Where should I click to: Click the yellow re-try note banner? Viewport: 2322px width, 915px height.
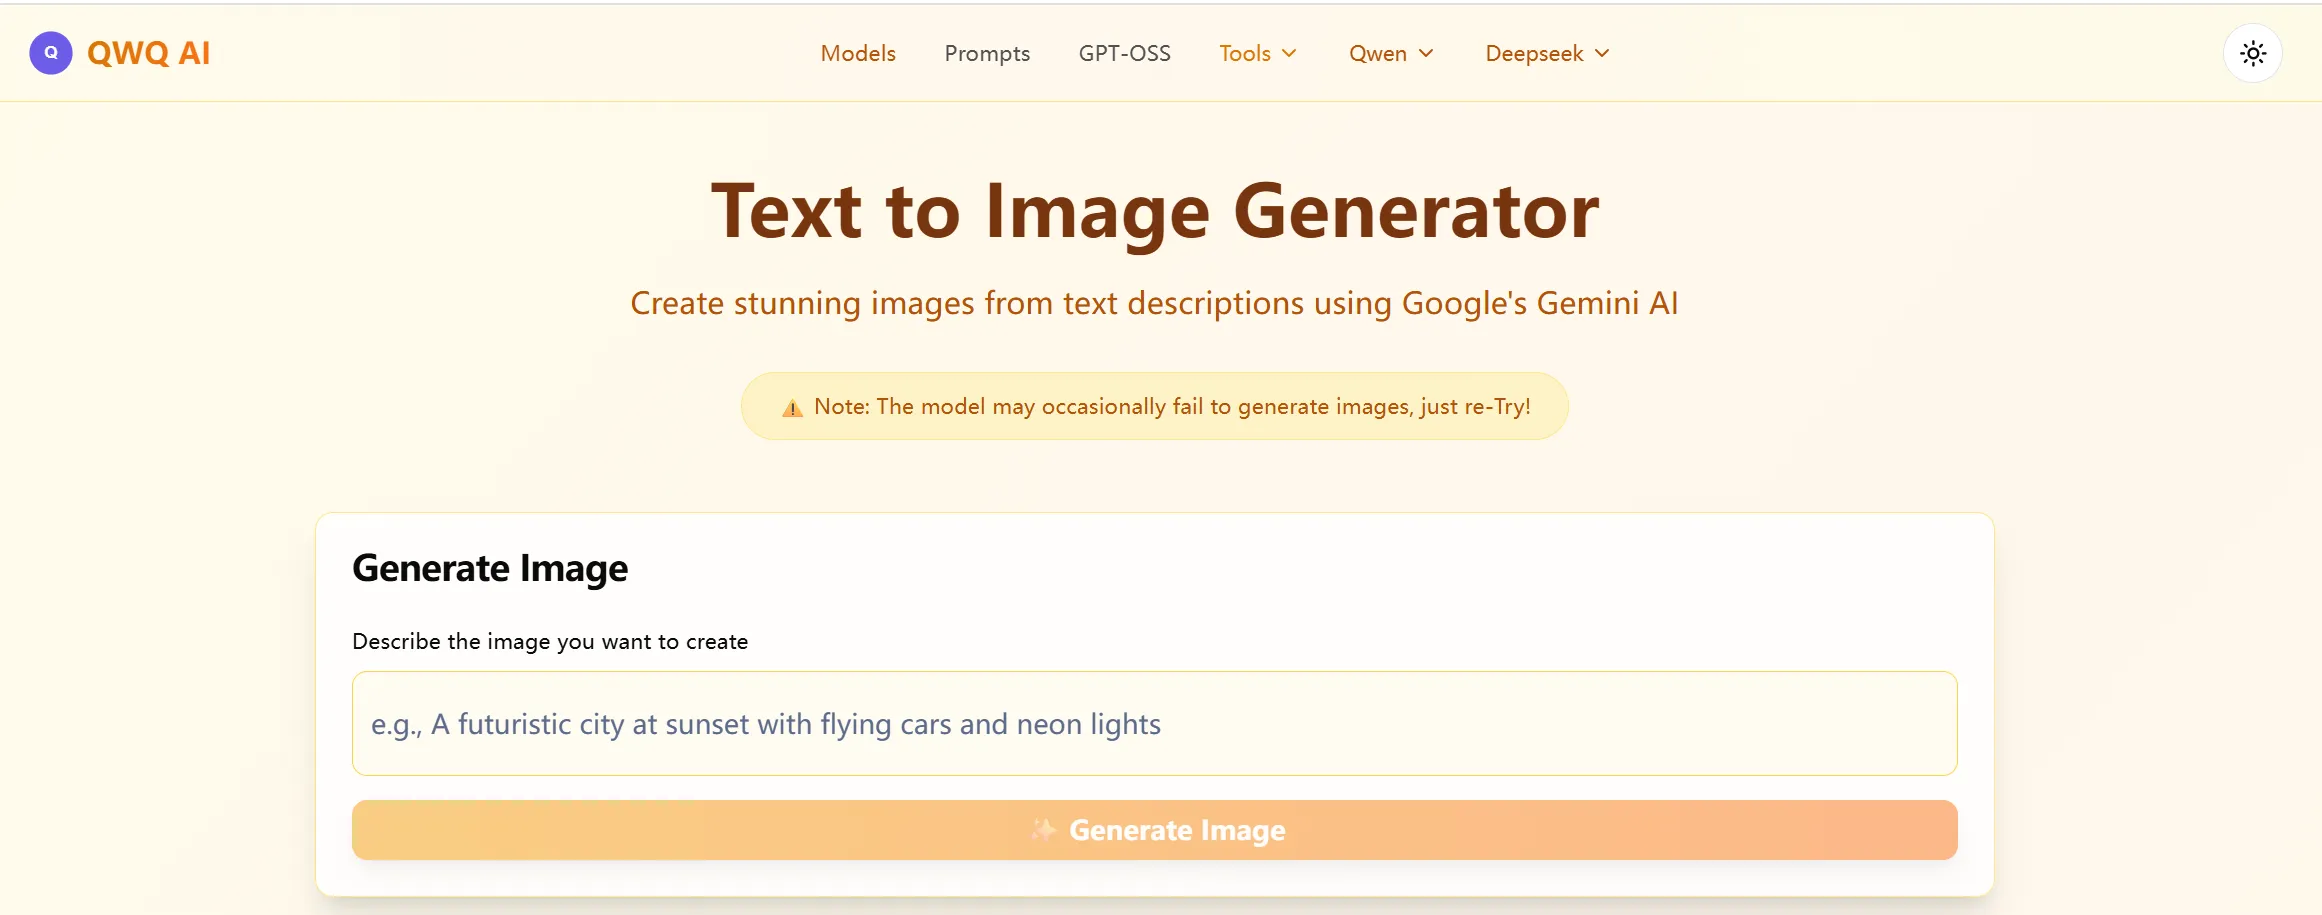(1154, 406)
